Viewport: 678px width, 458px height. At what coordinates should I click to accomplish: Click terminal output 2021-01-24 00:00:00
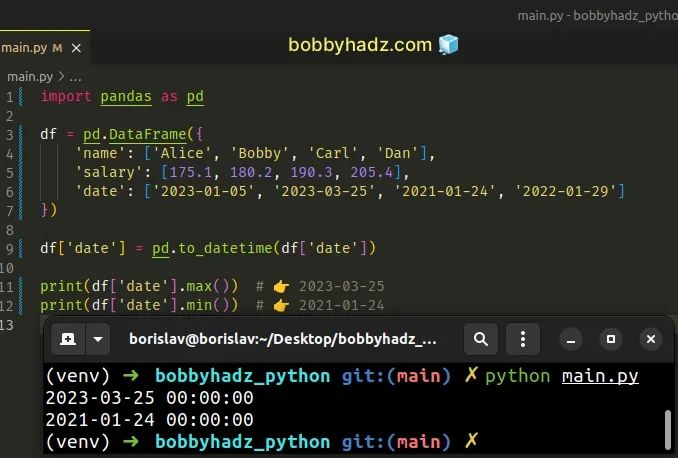[149, 420]
